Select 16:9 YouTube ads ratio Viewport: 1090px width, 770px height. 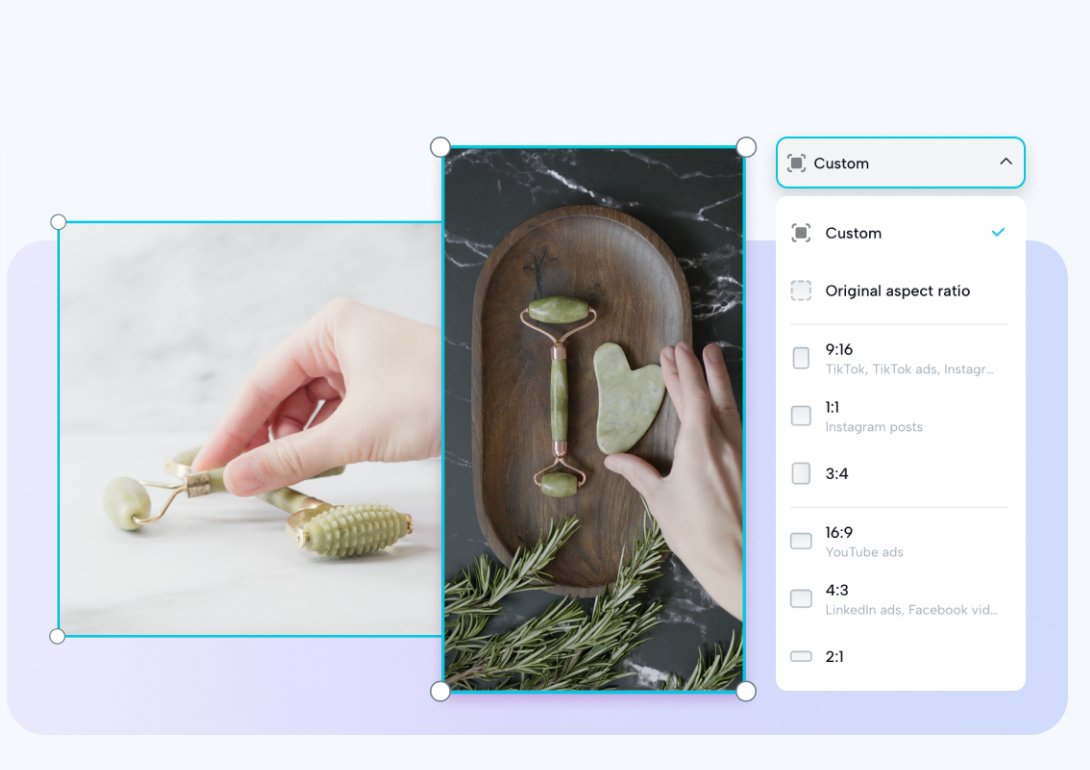(900, 541)
